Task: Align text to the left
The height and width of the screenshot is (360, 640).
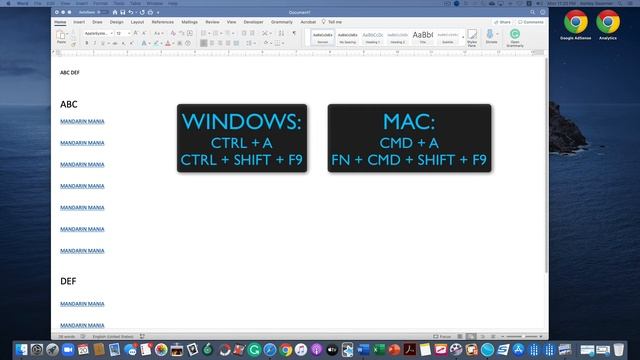Action: click(204, 43)
